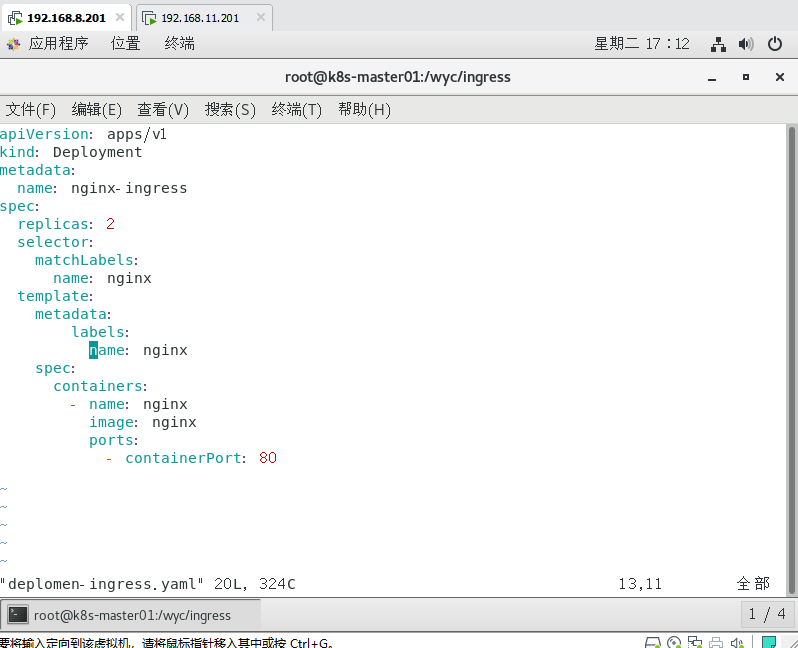Screen dimensions: 798x648
Task: Open the 查看(V) menu
Action: coord(163,109)
